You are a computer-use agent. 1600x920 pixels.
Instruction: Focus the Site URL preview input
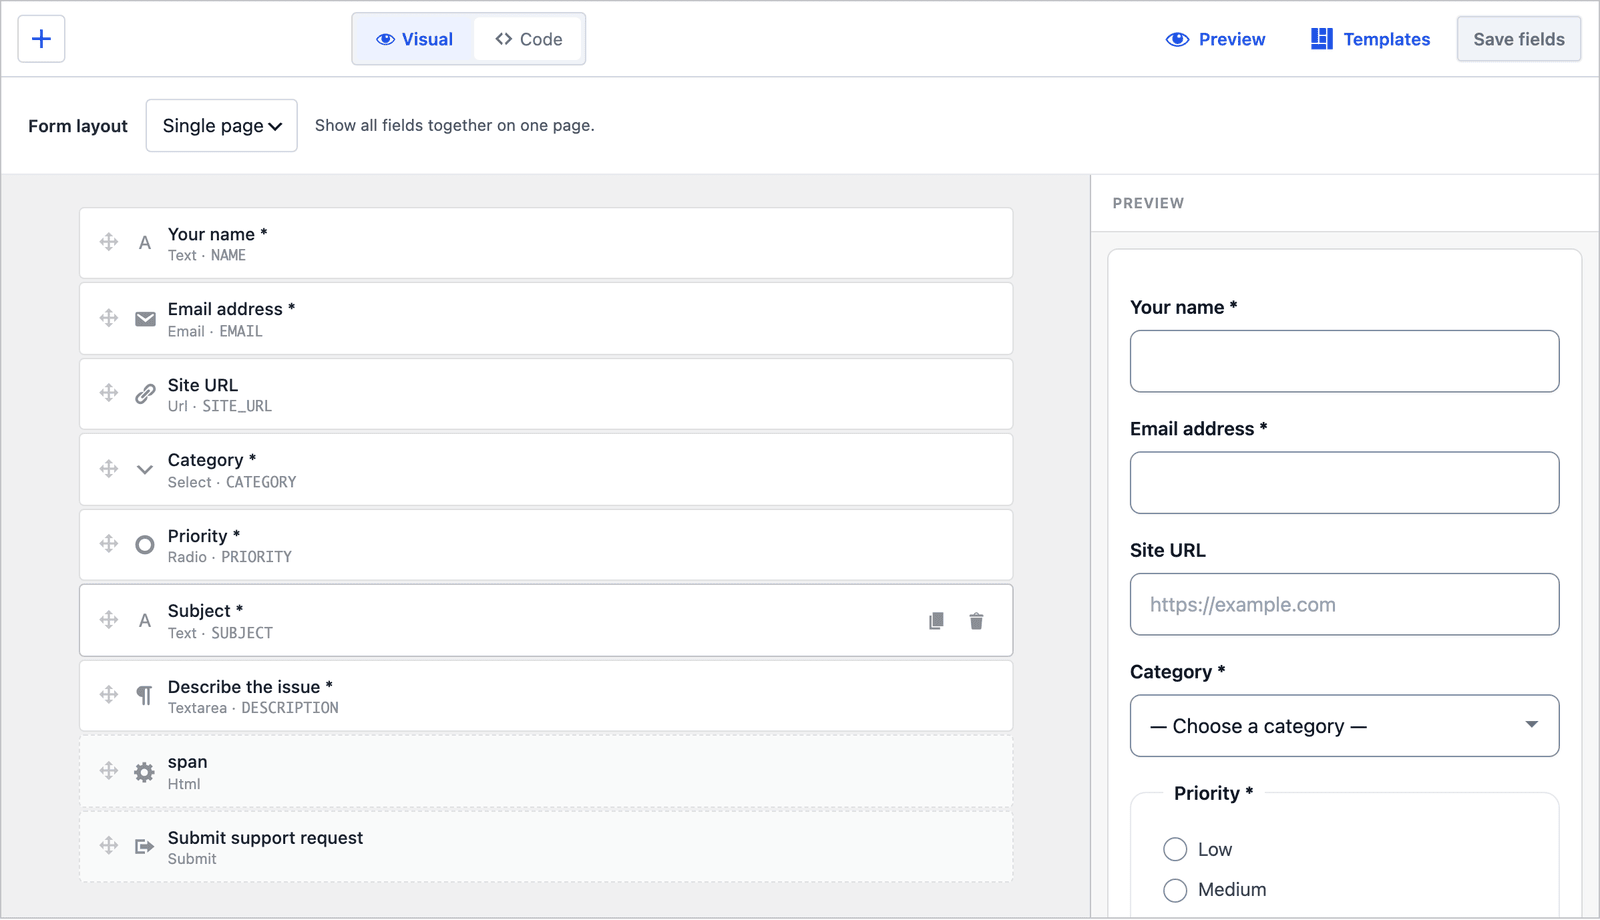(1344, 604)
